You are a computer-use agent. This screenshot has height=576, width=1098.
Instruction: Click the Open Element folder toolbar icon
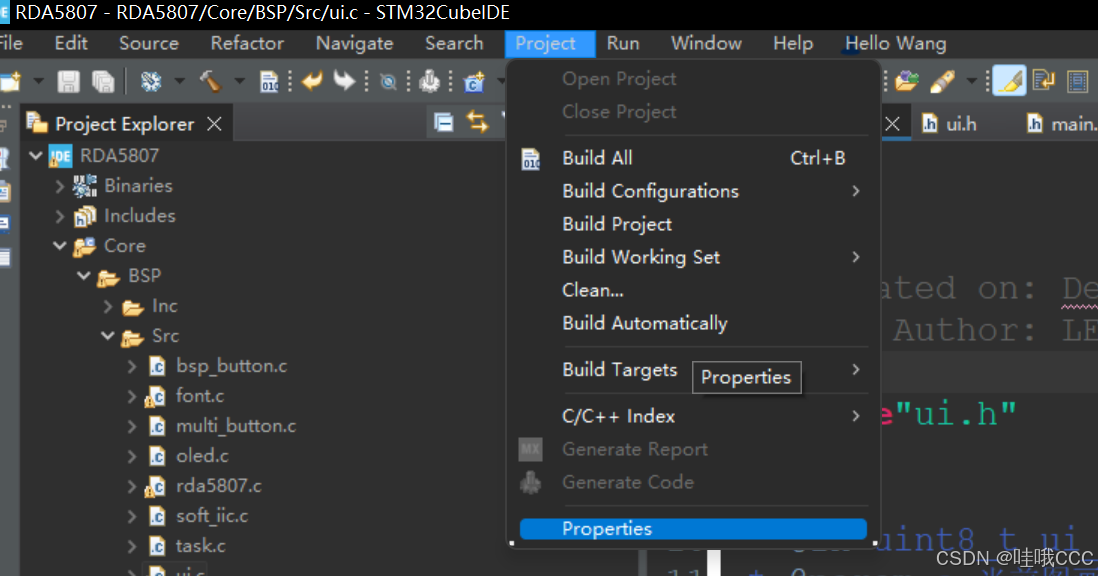click(906, 82)
